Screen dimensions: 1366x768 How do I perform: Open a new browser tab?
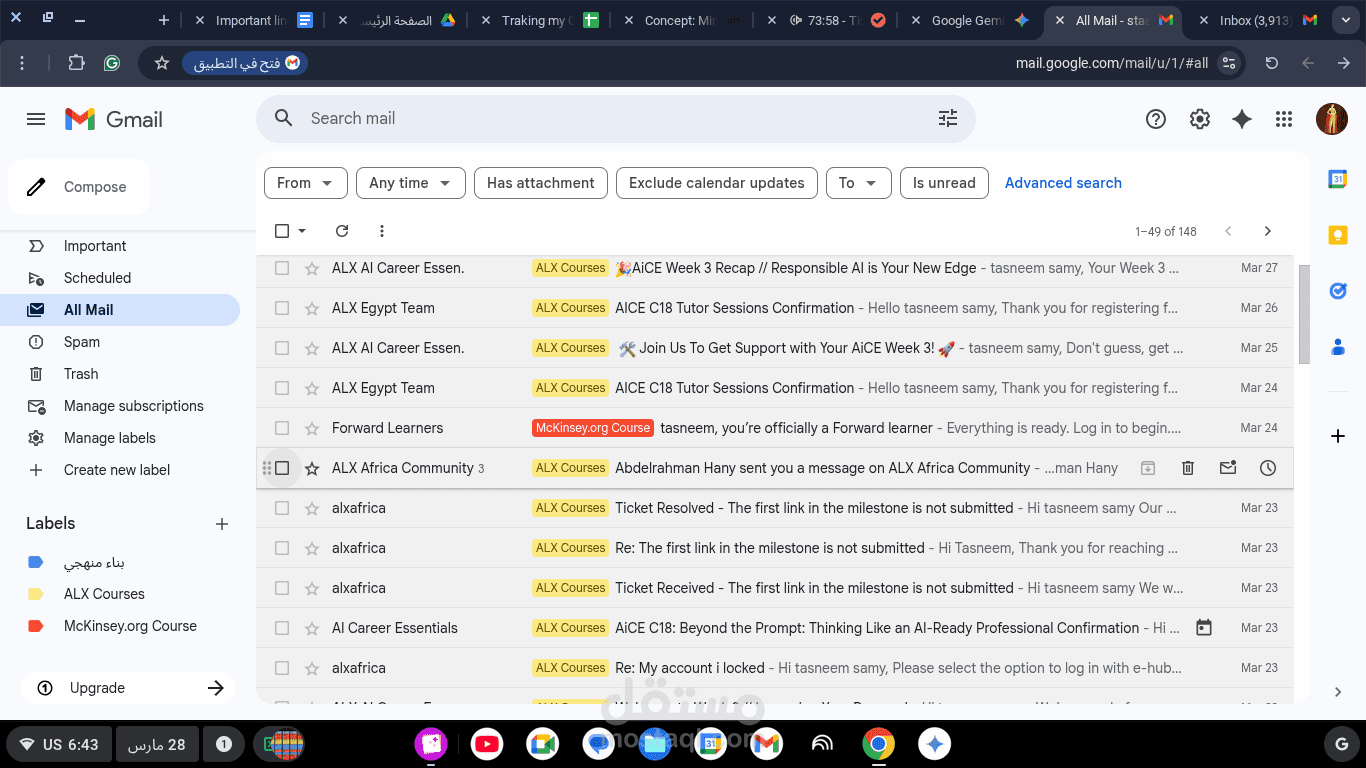coord(164,20)
